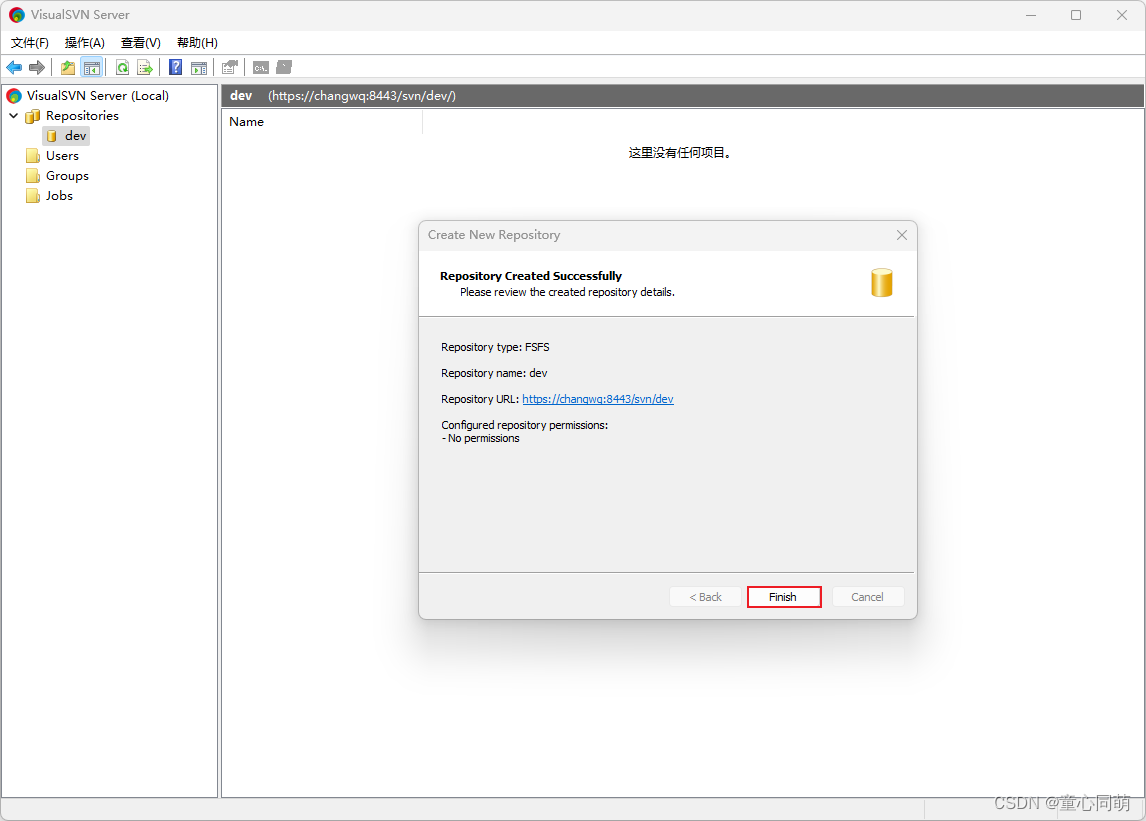Select the Repositories tree label
Image resolution: width=1146 pixels, height=821 pixels.
82,116
